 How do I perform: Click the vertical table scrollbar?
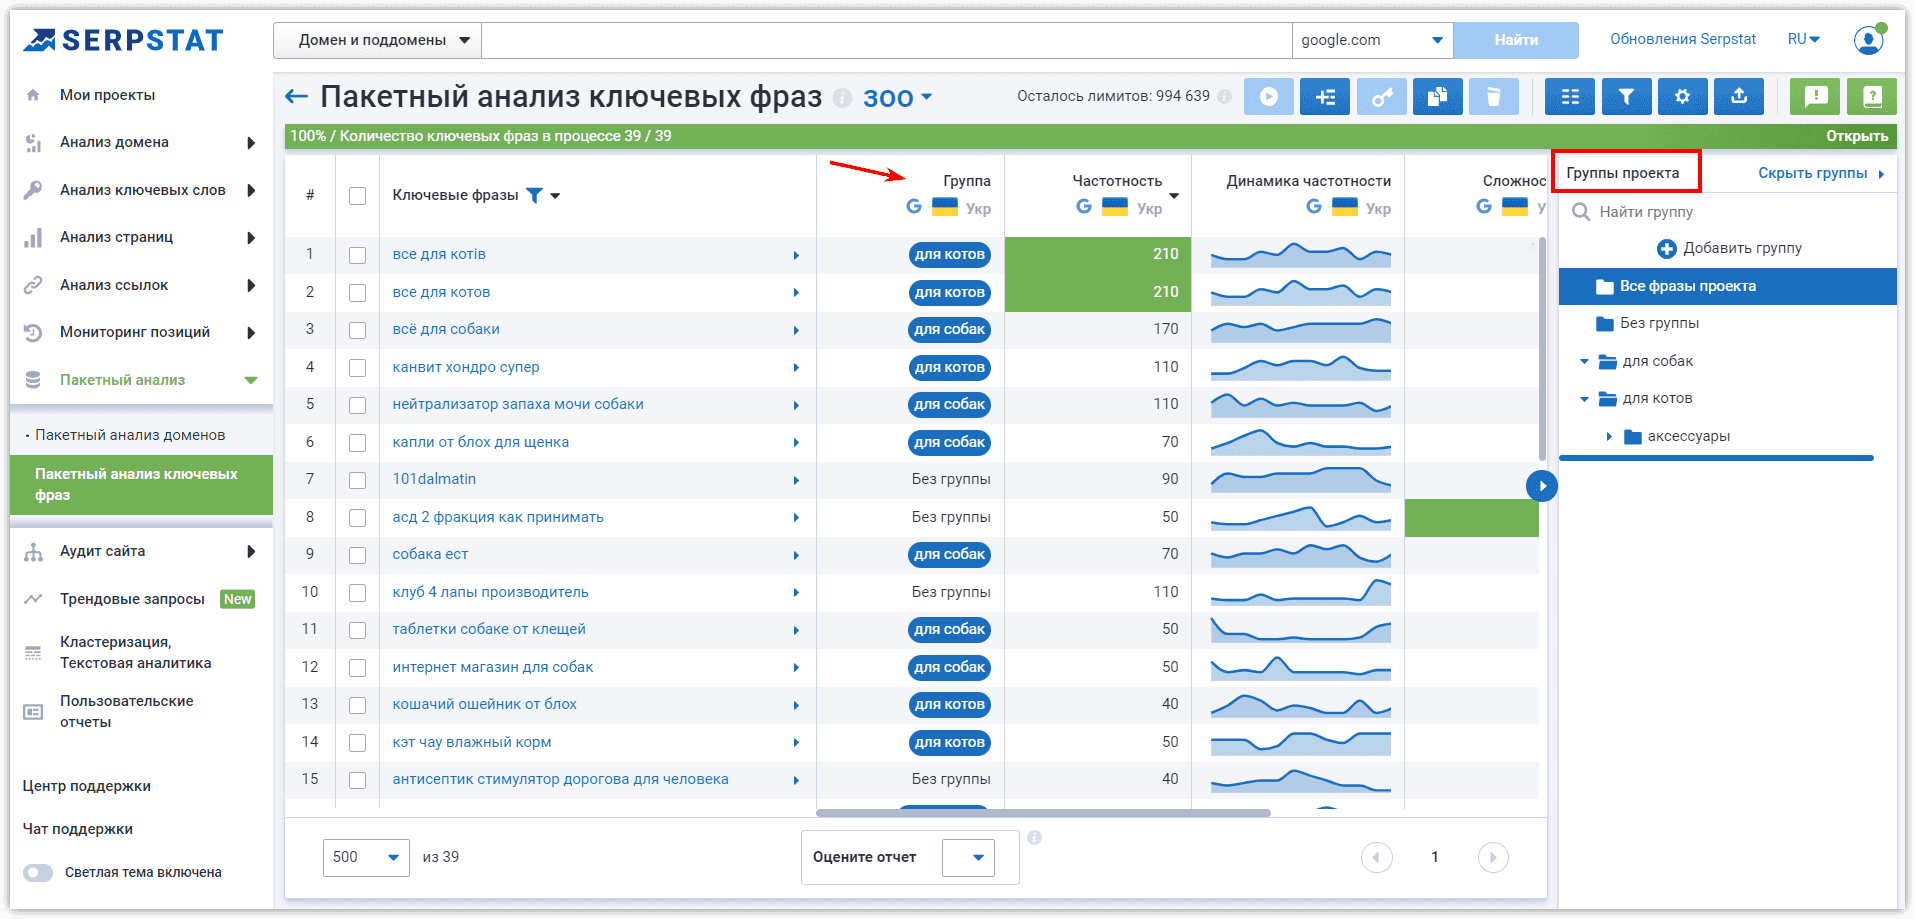point(1542,348)
